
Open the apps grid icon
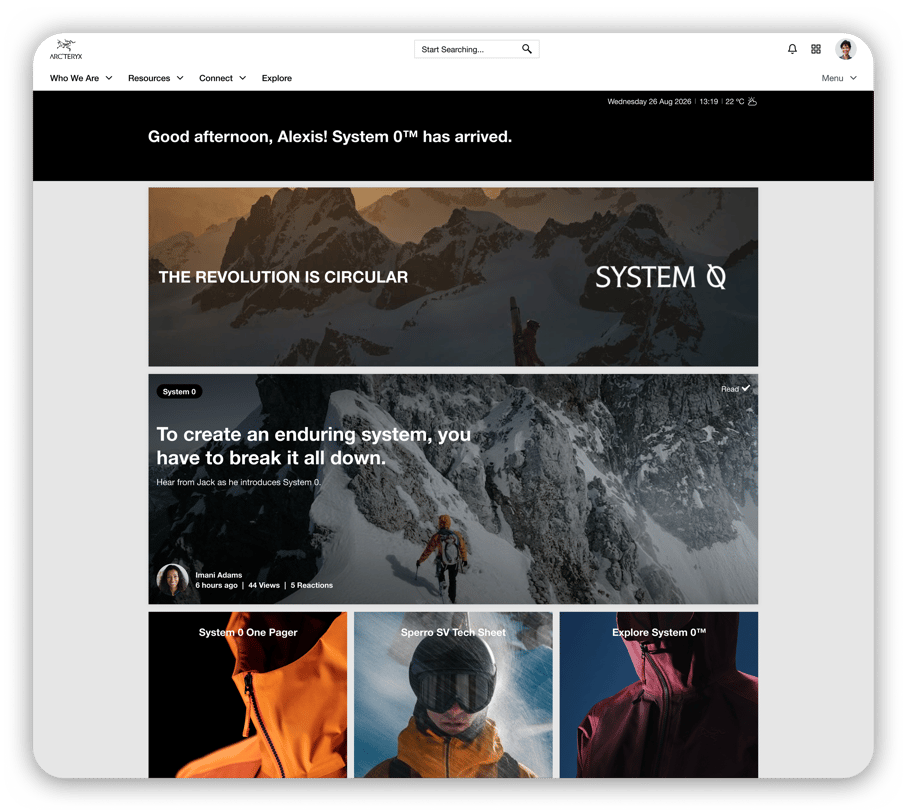(x=816, y=49)
